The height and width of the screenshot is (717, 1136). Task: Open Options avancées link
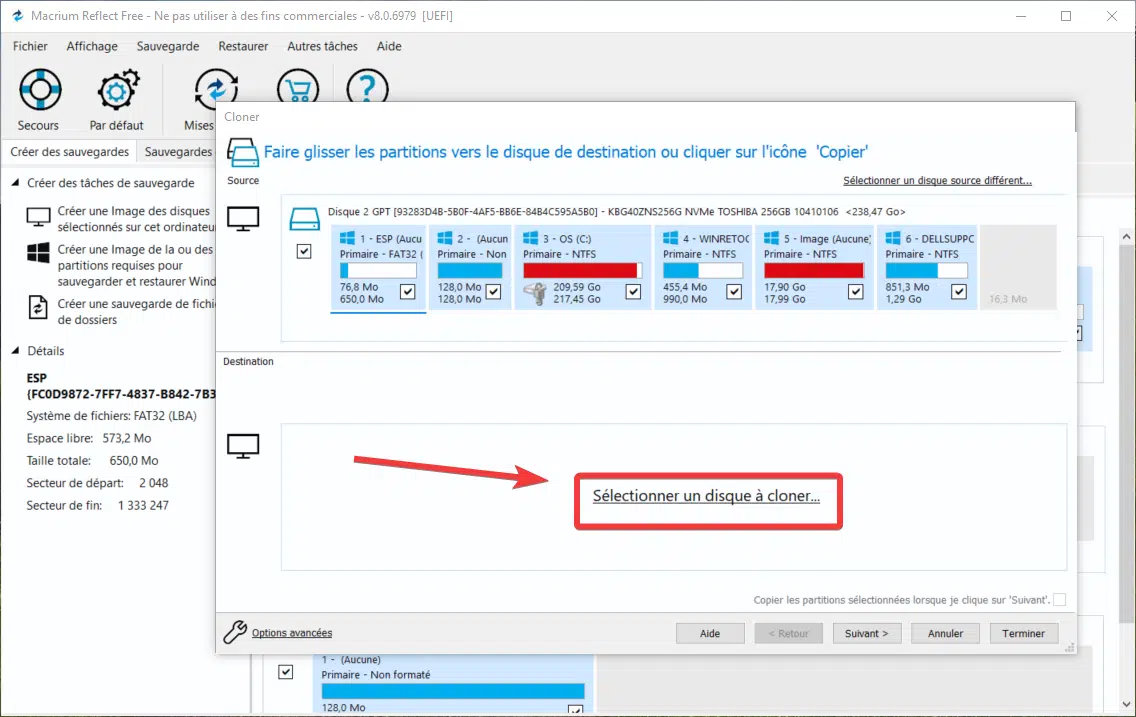tap(292, 633)
